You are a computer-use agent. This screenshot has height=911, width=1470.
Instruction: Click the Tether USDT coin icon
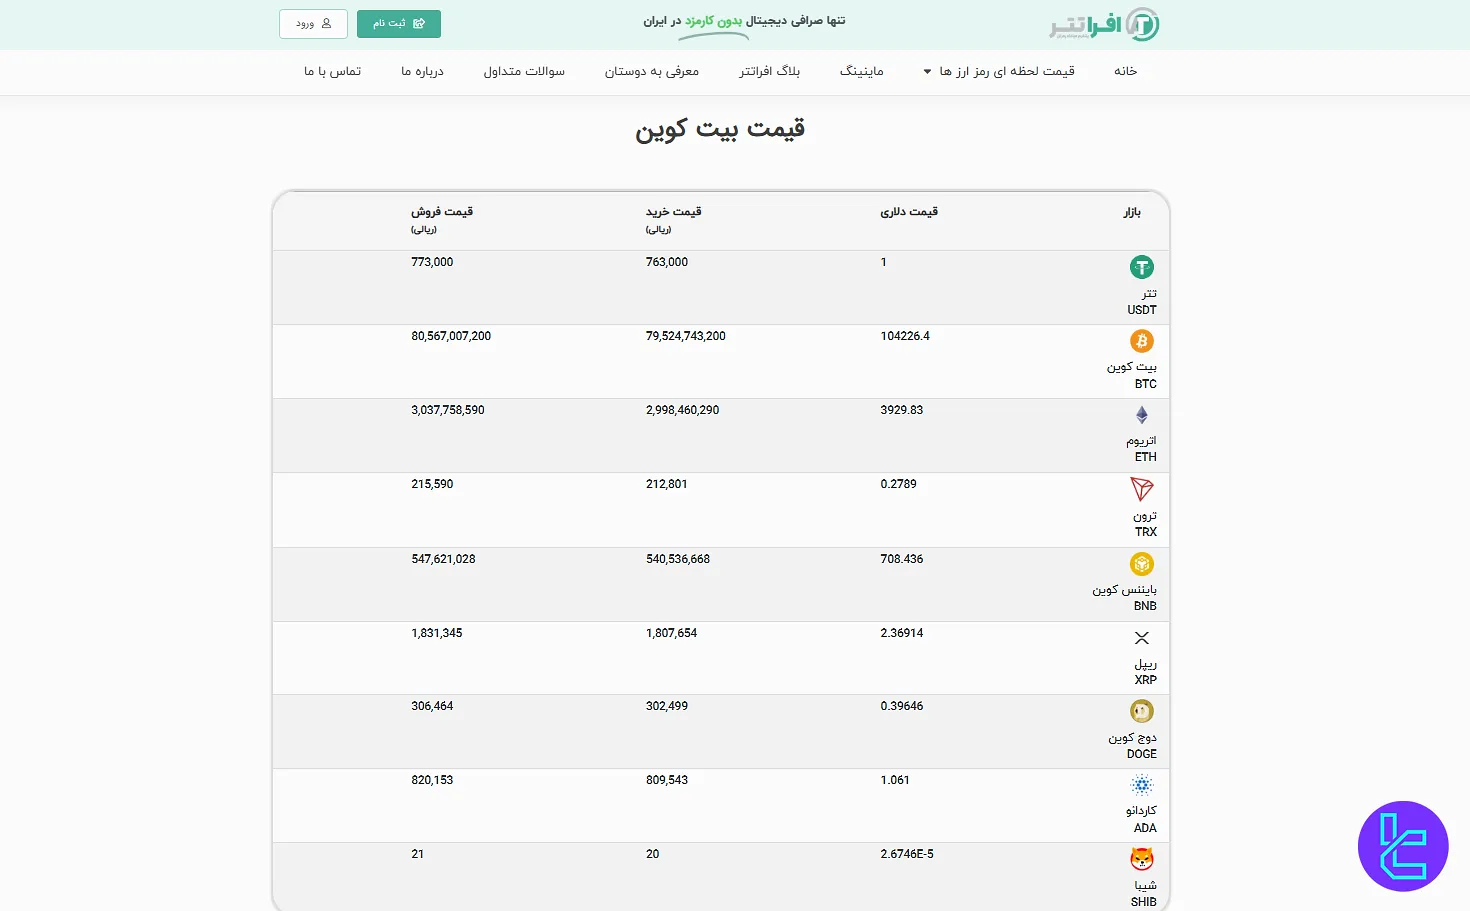[1141, 267]
